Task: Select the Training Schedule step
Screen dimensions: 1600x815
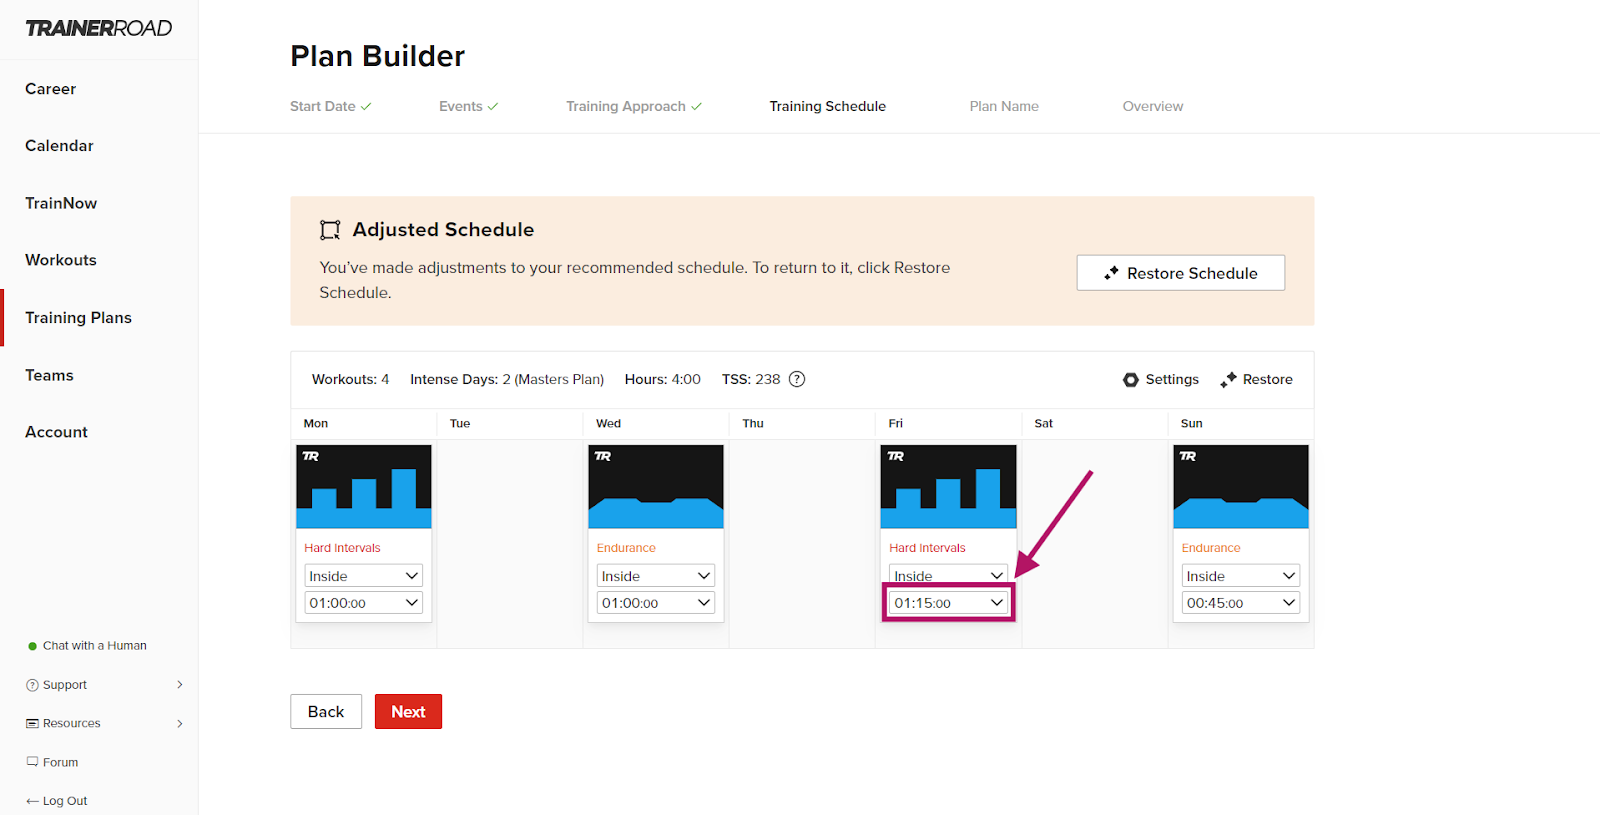Action: 827,106
